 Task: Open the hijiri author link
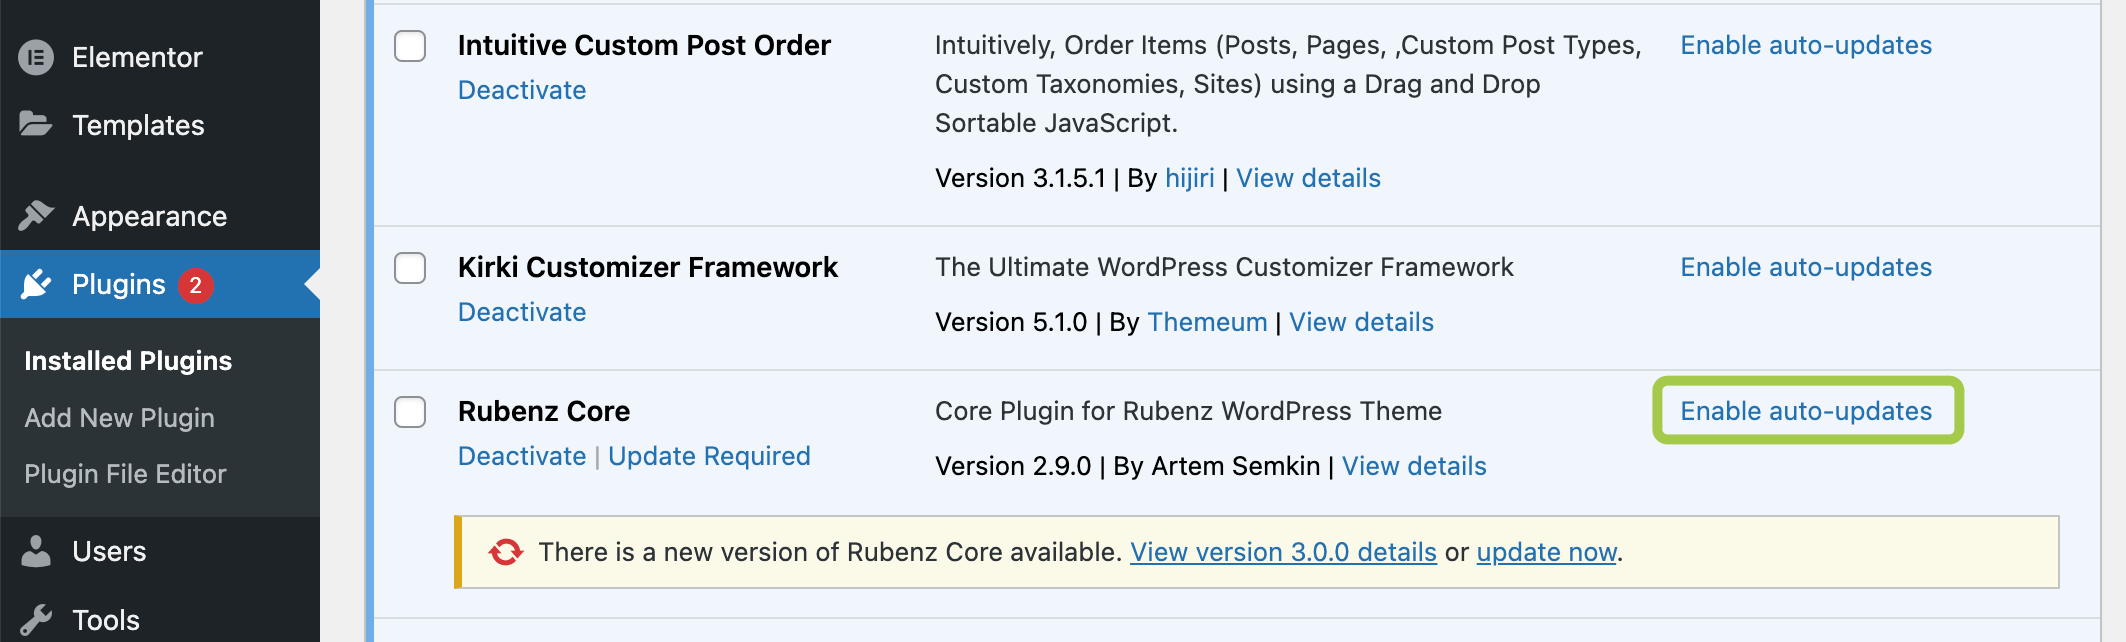pyautogui.click(x=1189, y=178)
